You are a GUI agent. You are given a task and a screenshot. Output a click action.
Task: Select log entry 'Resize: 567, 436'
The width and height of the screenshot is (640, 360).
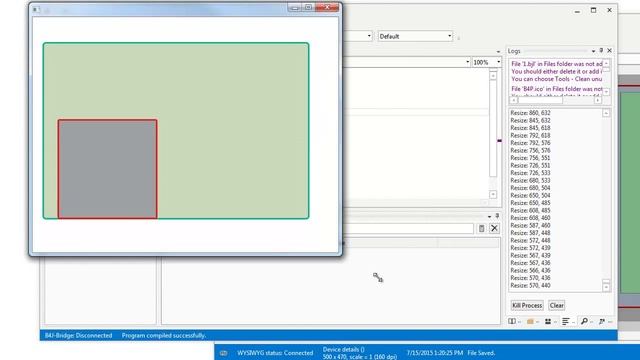click(x=530, y=263)
